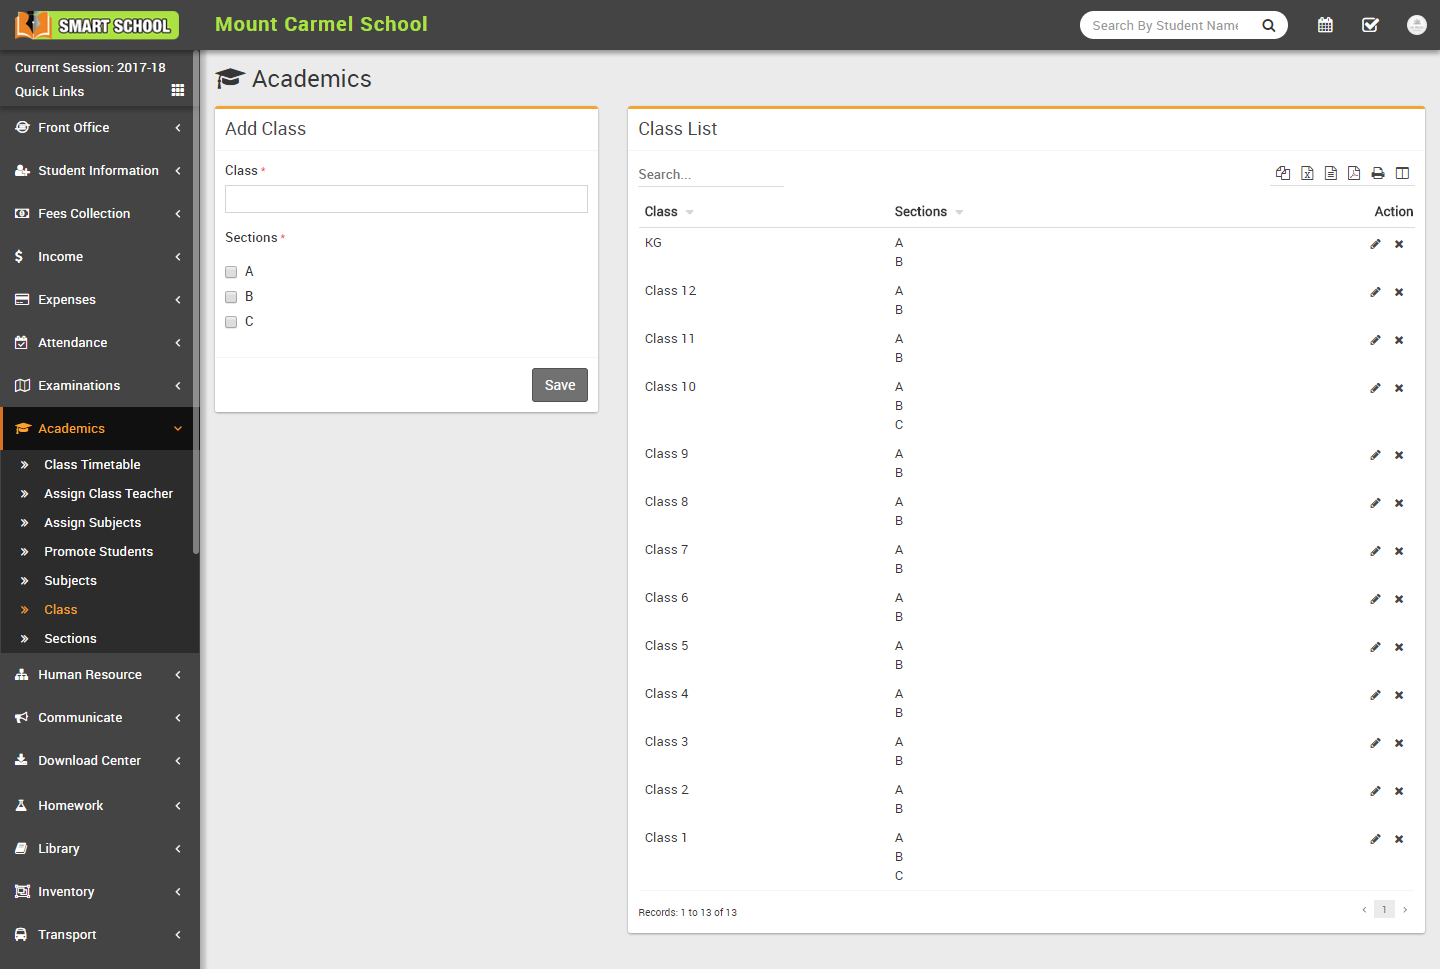Open the calendar icon in header
The height and width of the screenshot is (969, 1440).
tap(1325, 25)
